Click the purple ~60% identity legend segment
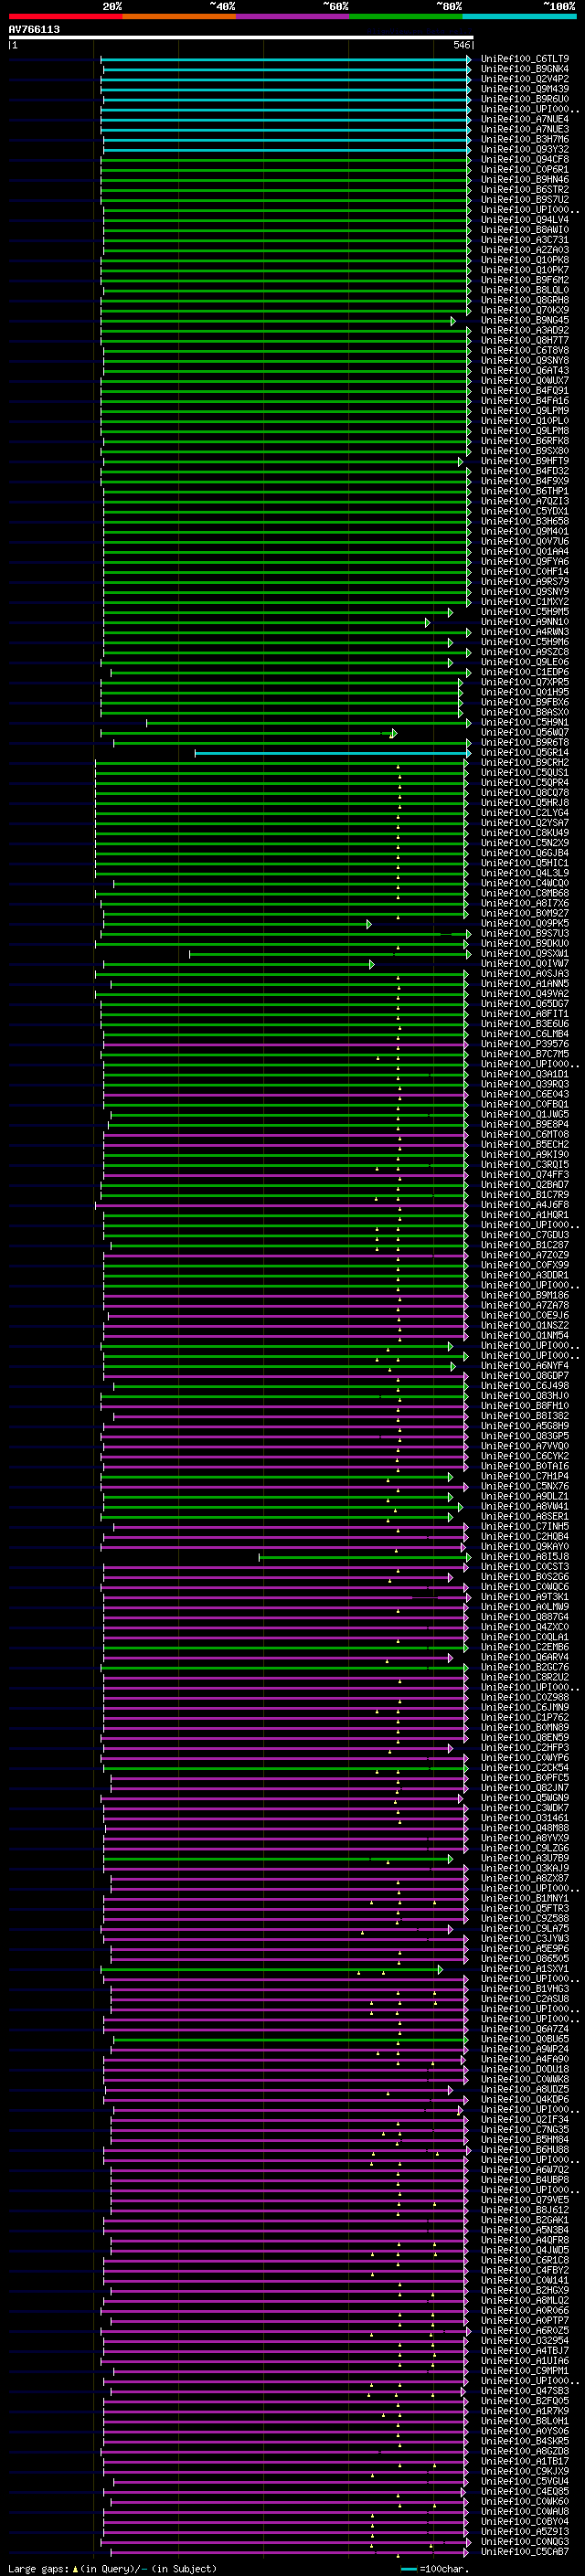Screen dimensions: 585x2576 (x=293, y=16)
